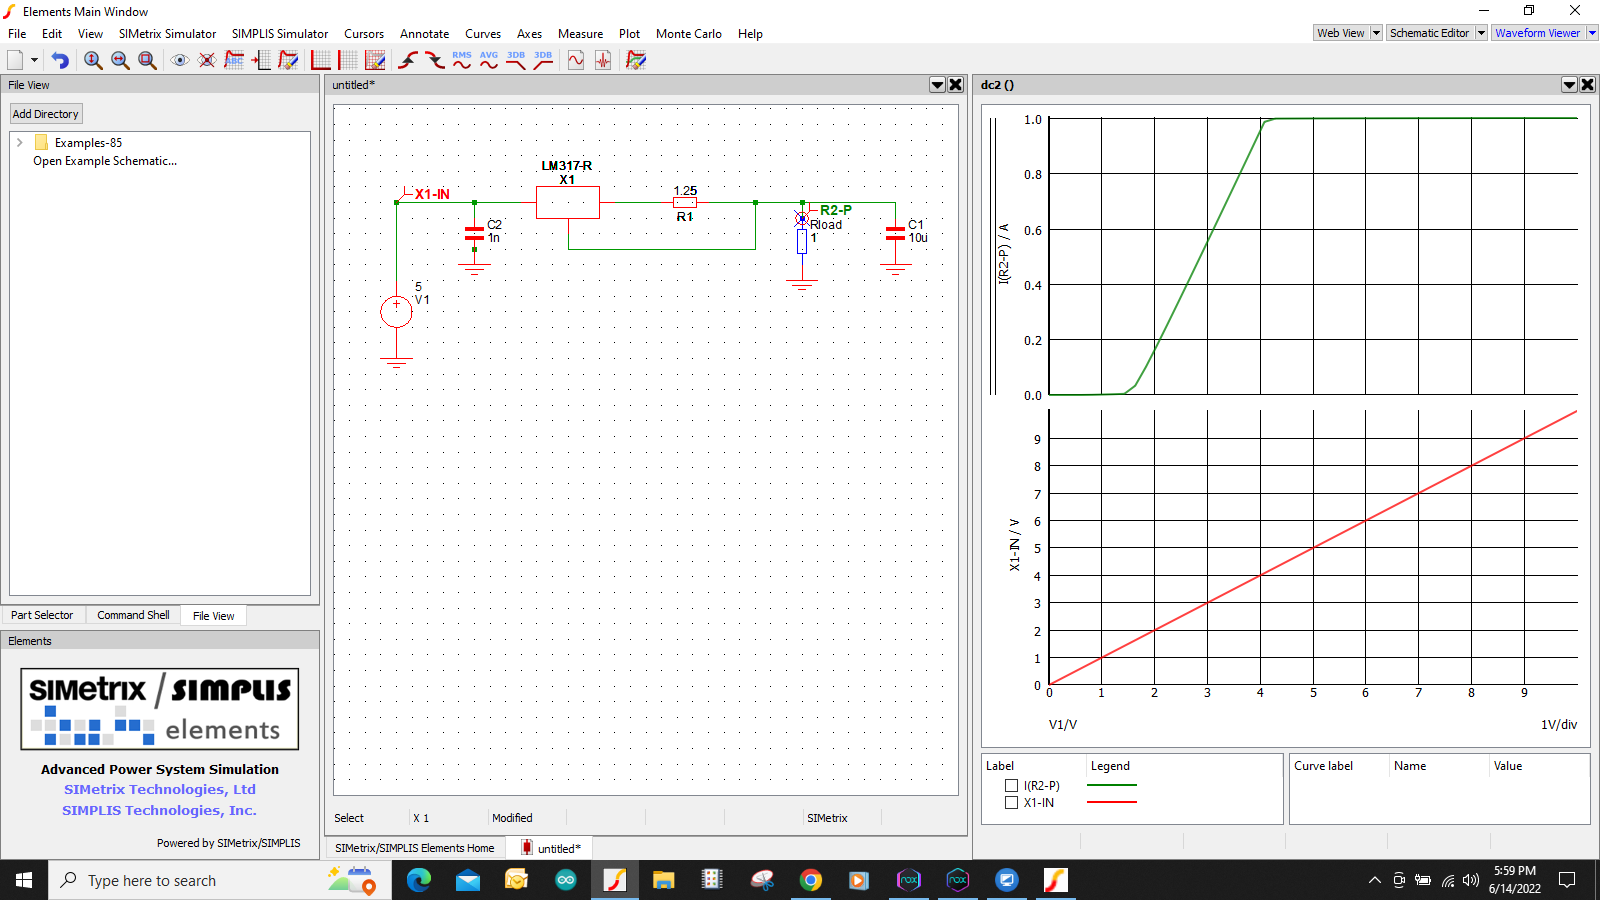Click the Web View button
The image size is (1600, 900).
(x=1341, y=33)
